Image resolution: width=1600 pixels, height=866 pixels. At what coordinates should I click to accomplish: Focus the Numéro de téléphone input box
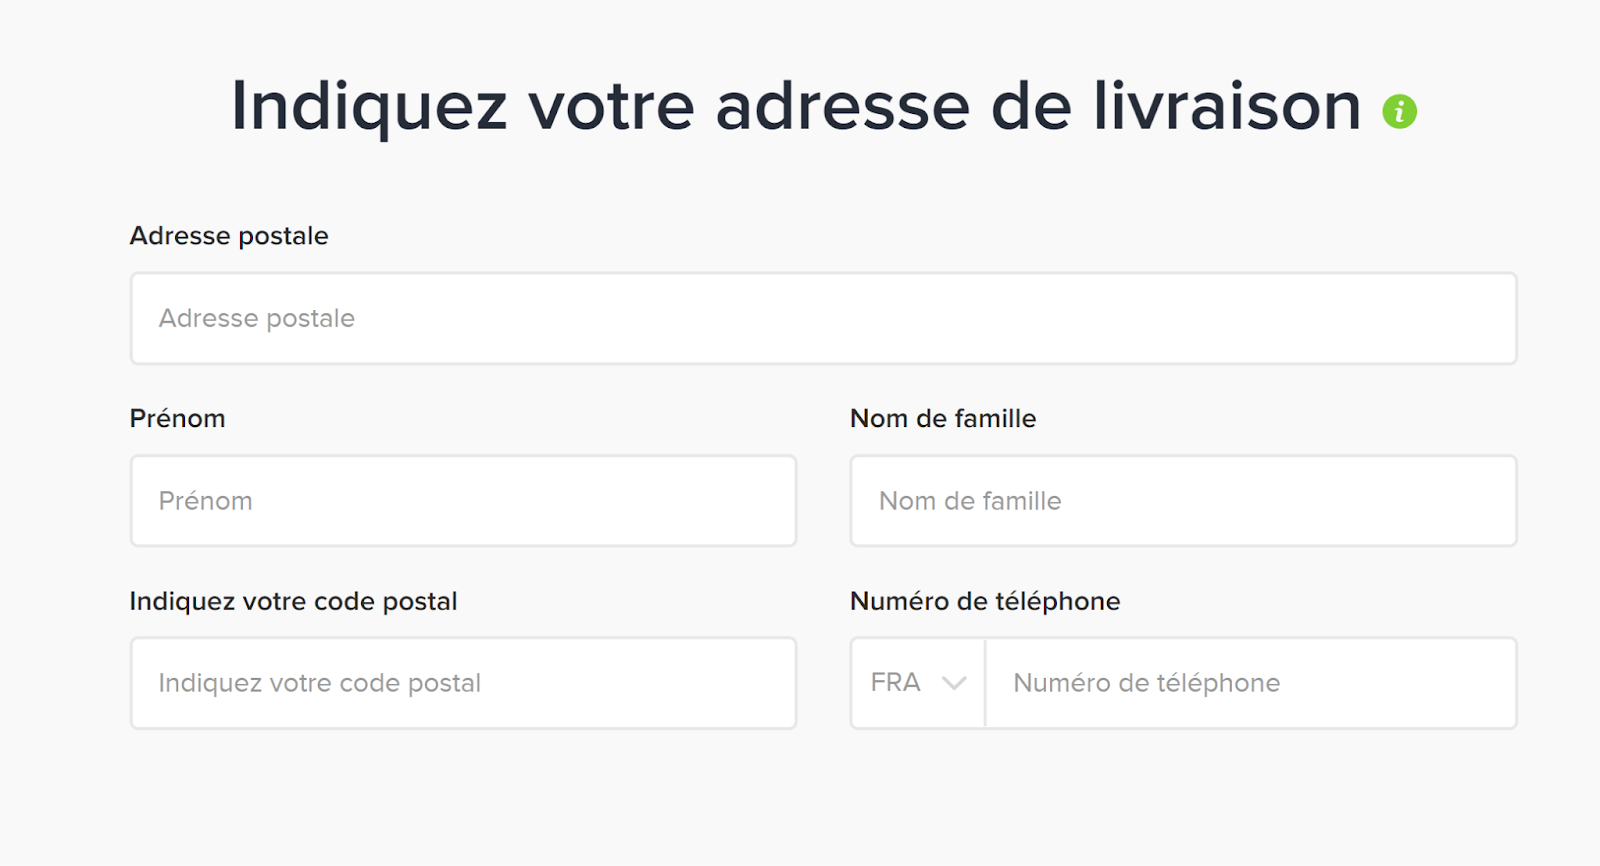[x=1251, y=683]
